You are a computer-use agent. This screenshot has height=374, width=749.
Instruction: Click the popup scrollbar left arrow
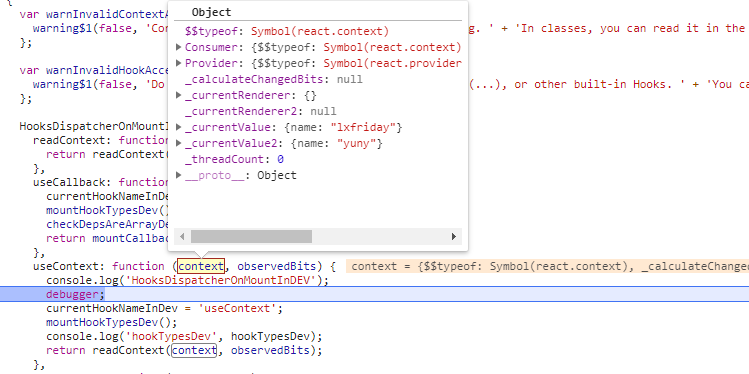182,236
